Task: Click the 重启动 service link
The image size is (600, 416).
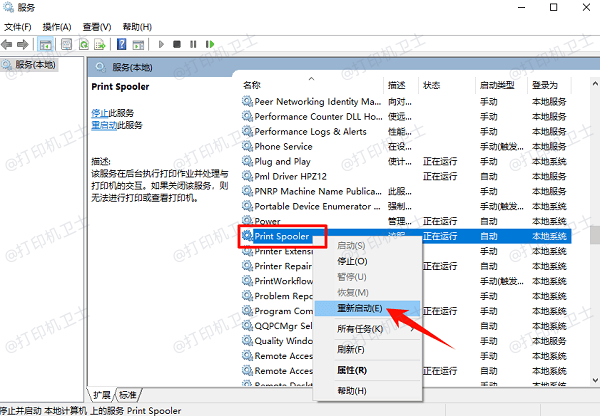Action: tap(102, 125)
